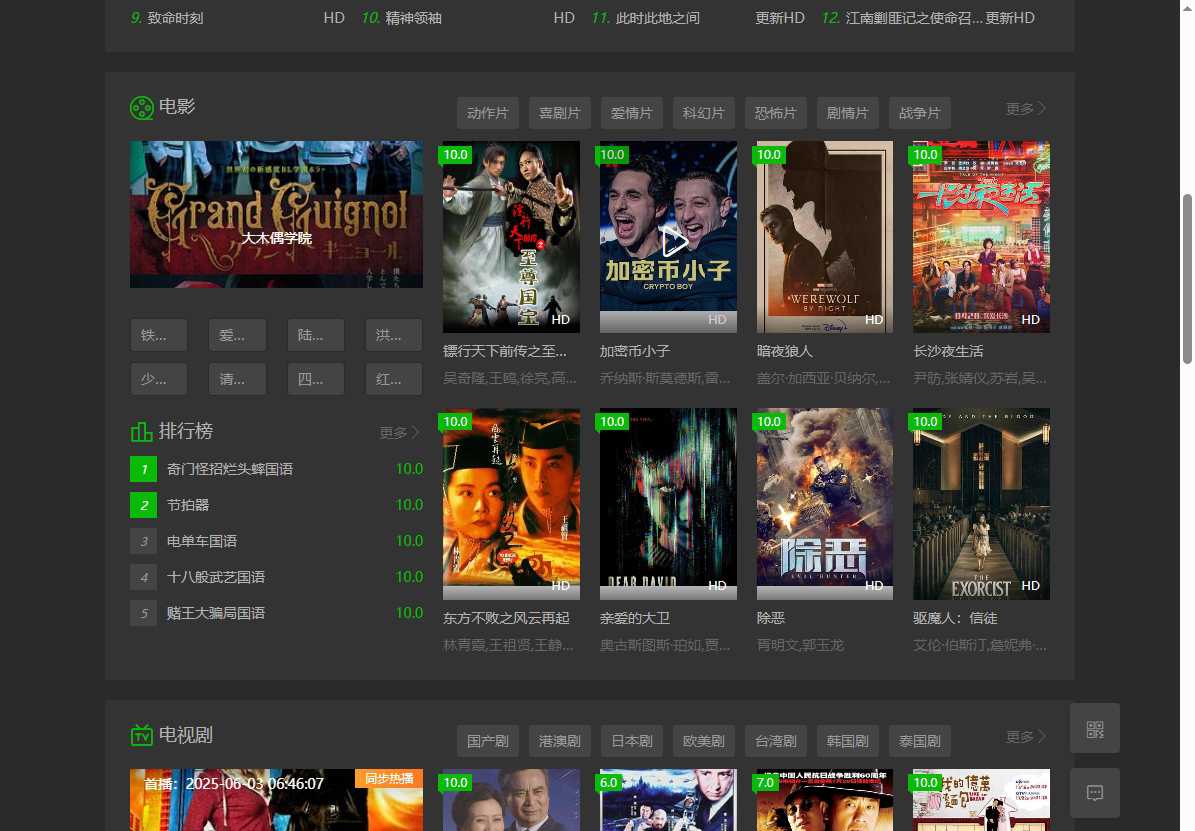
Task: Switch to the 港澳剧 TV category
Action: pos(559,741)
